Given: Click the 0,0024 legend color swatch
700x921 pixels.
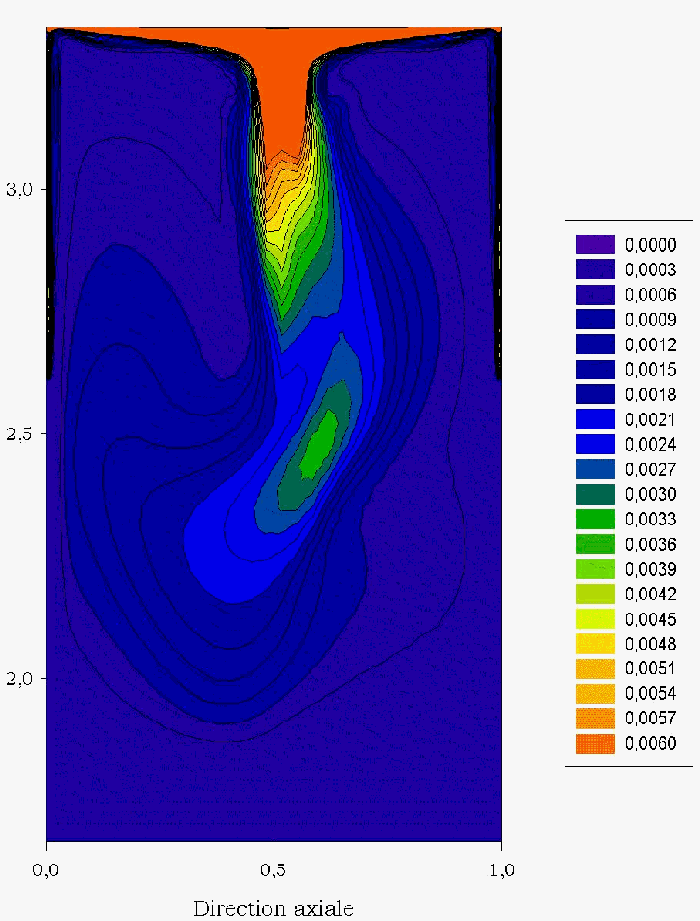Looking at the screenshot, I should tap(595, 444).
